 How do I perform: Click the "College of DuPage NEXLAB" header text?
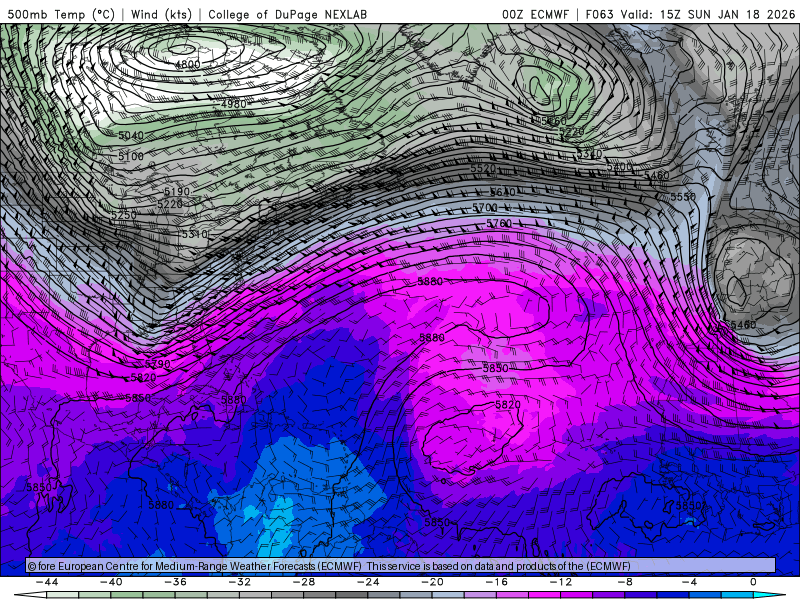pyautogui.click(x=287, y=14)
